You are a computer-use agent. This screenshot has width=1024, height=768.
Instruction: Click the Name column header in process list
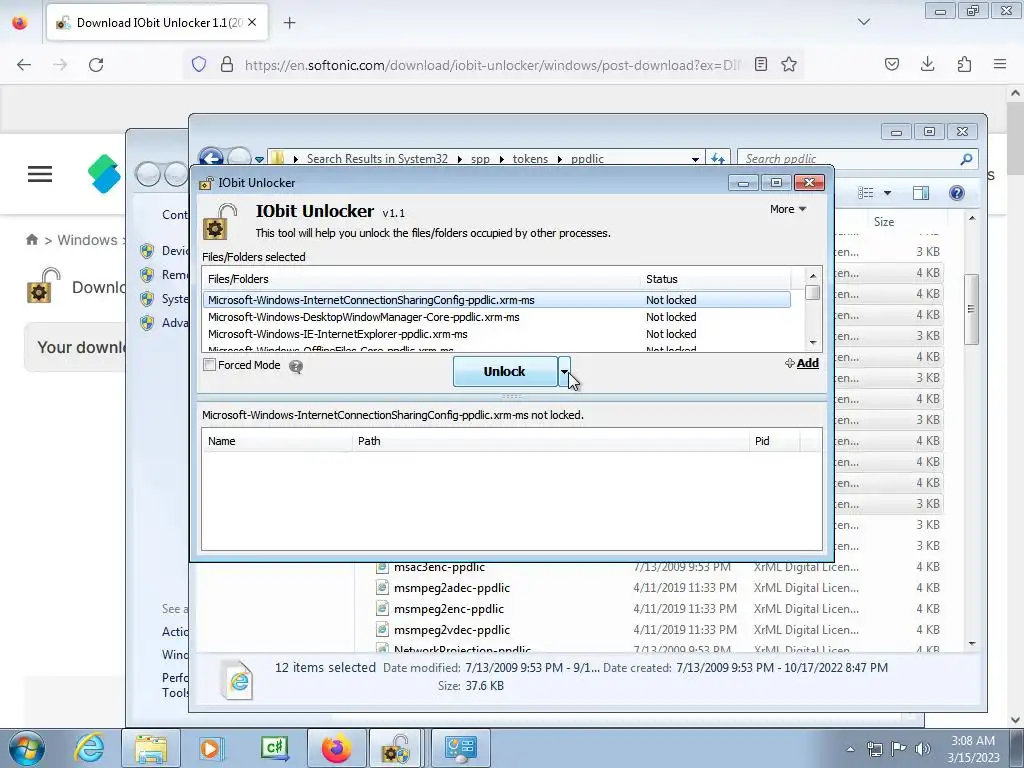tap(277, 441)
